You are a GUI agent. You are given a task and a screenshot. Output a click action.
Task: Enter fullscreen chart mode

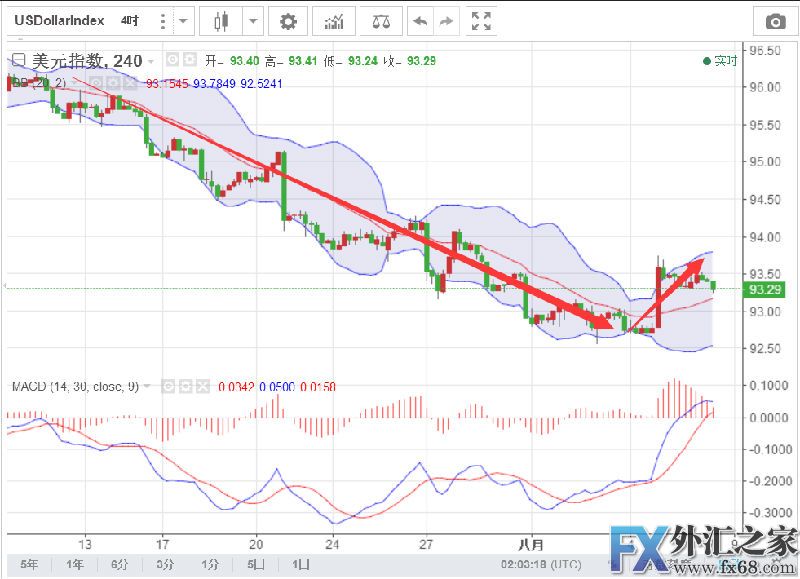tap(482, 20)
